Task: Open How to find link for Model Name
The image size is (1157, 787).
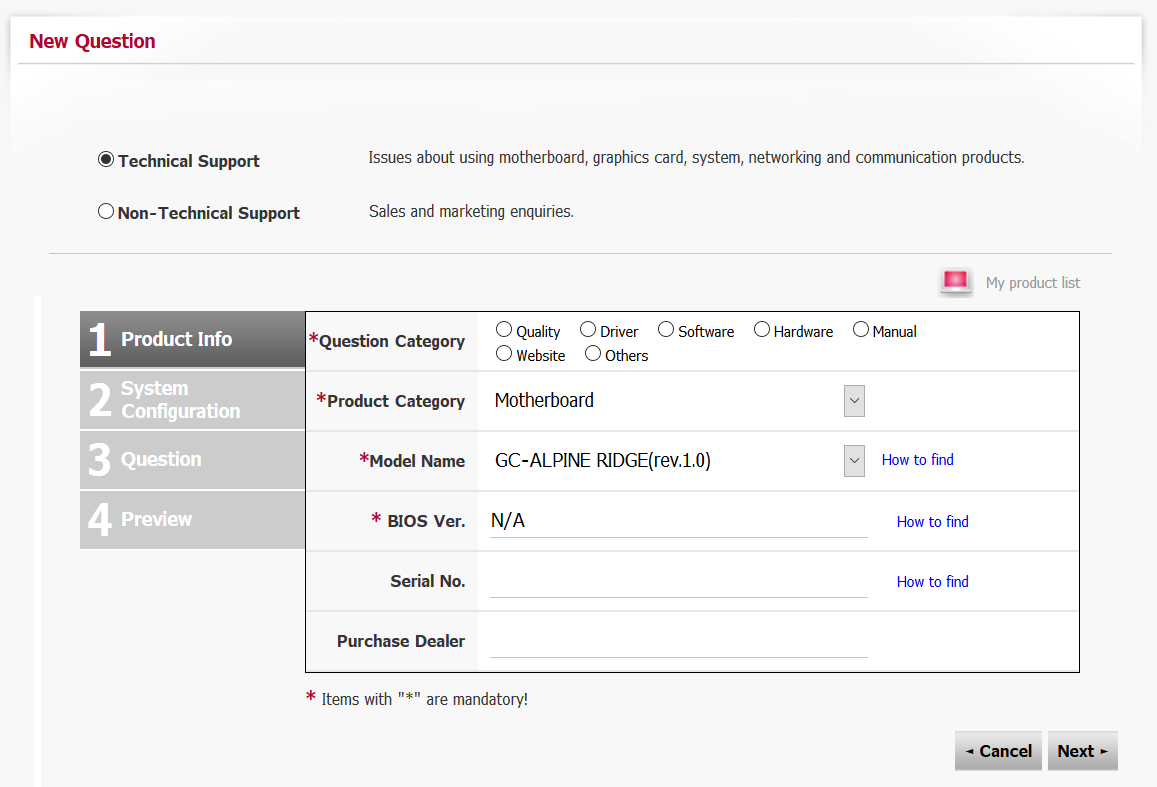Action: [x=917, y=460]
